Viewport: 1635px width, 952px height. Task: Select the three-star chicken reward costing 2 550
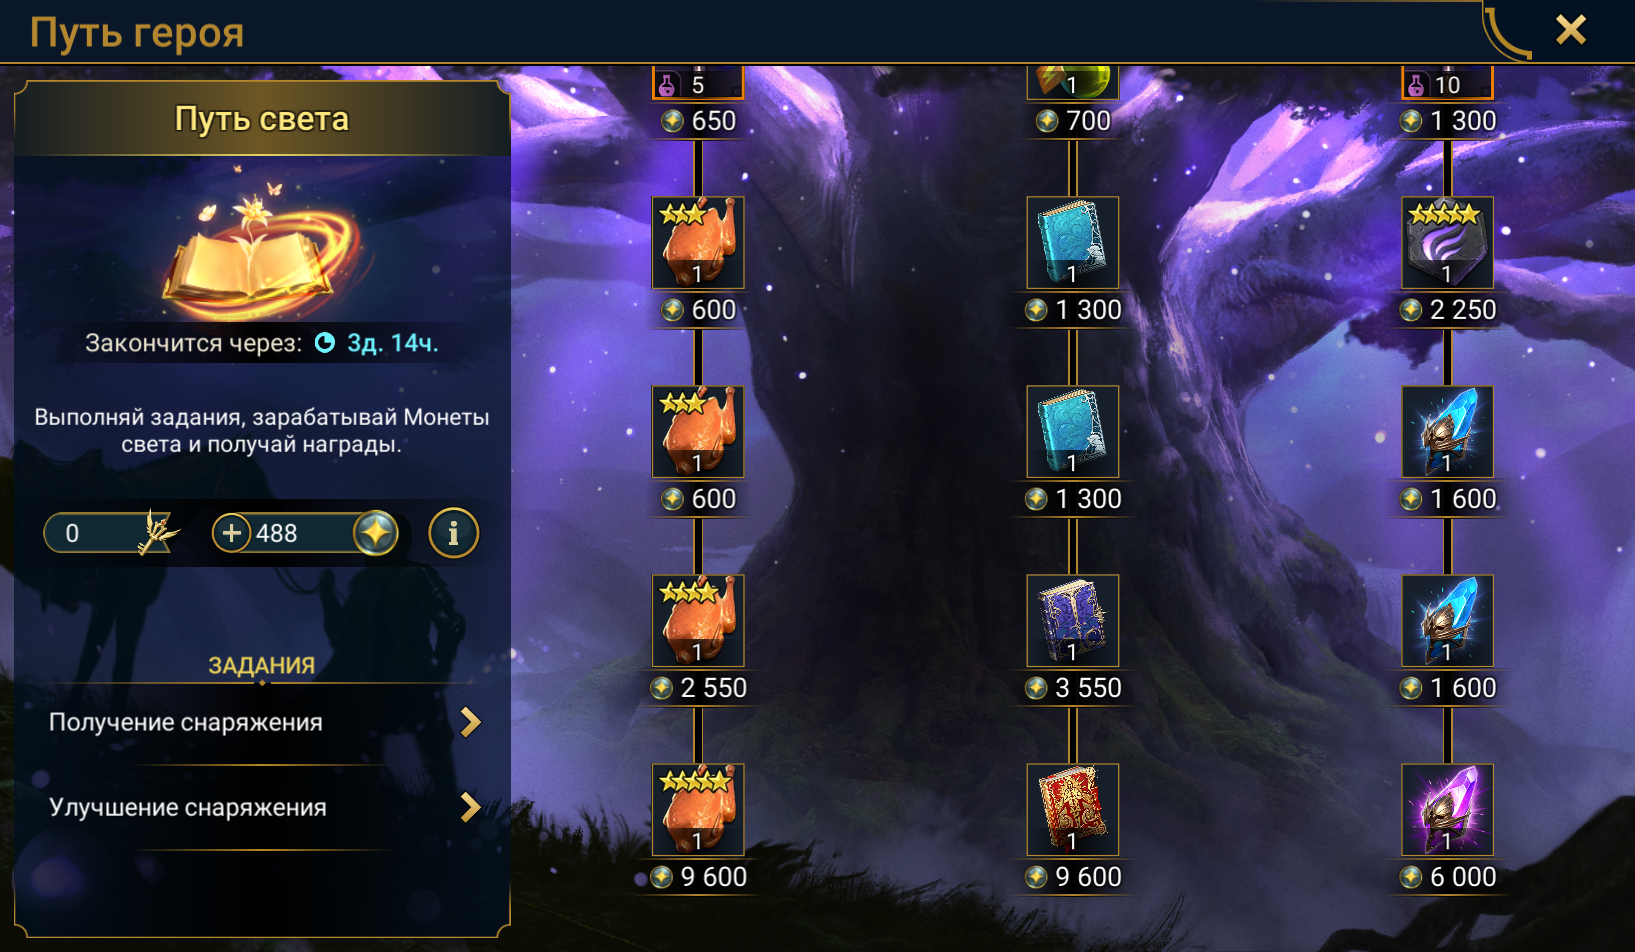[698, 621]
